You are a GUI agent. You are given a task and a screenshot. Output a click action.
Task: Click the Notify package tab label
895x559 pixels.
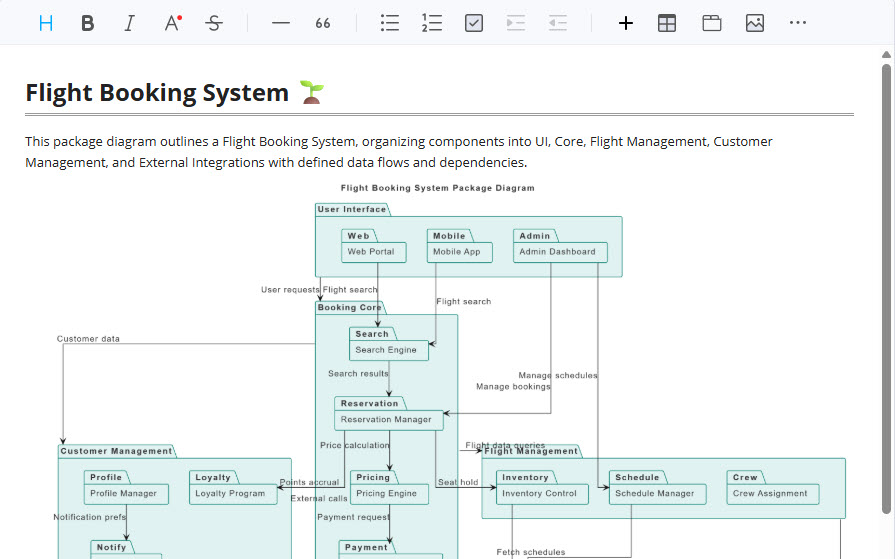coord(111,548)
